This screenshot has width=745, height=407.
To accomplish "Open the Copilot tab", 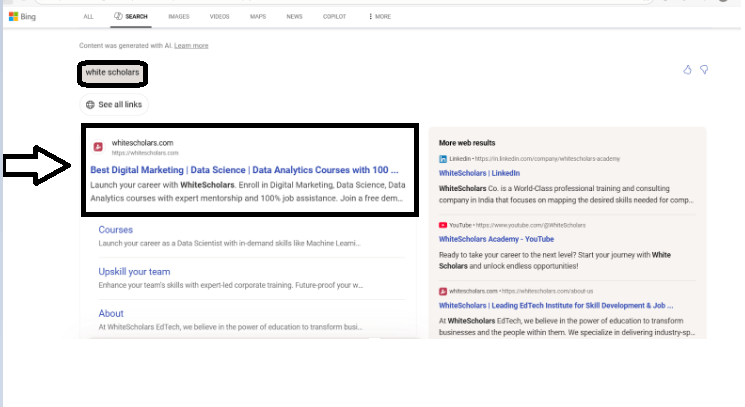I will (x=335, y=17).
